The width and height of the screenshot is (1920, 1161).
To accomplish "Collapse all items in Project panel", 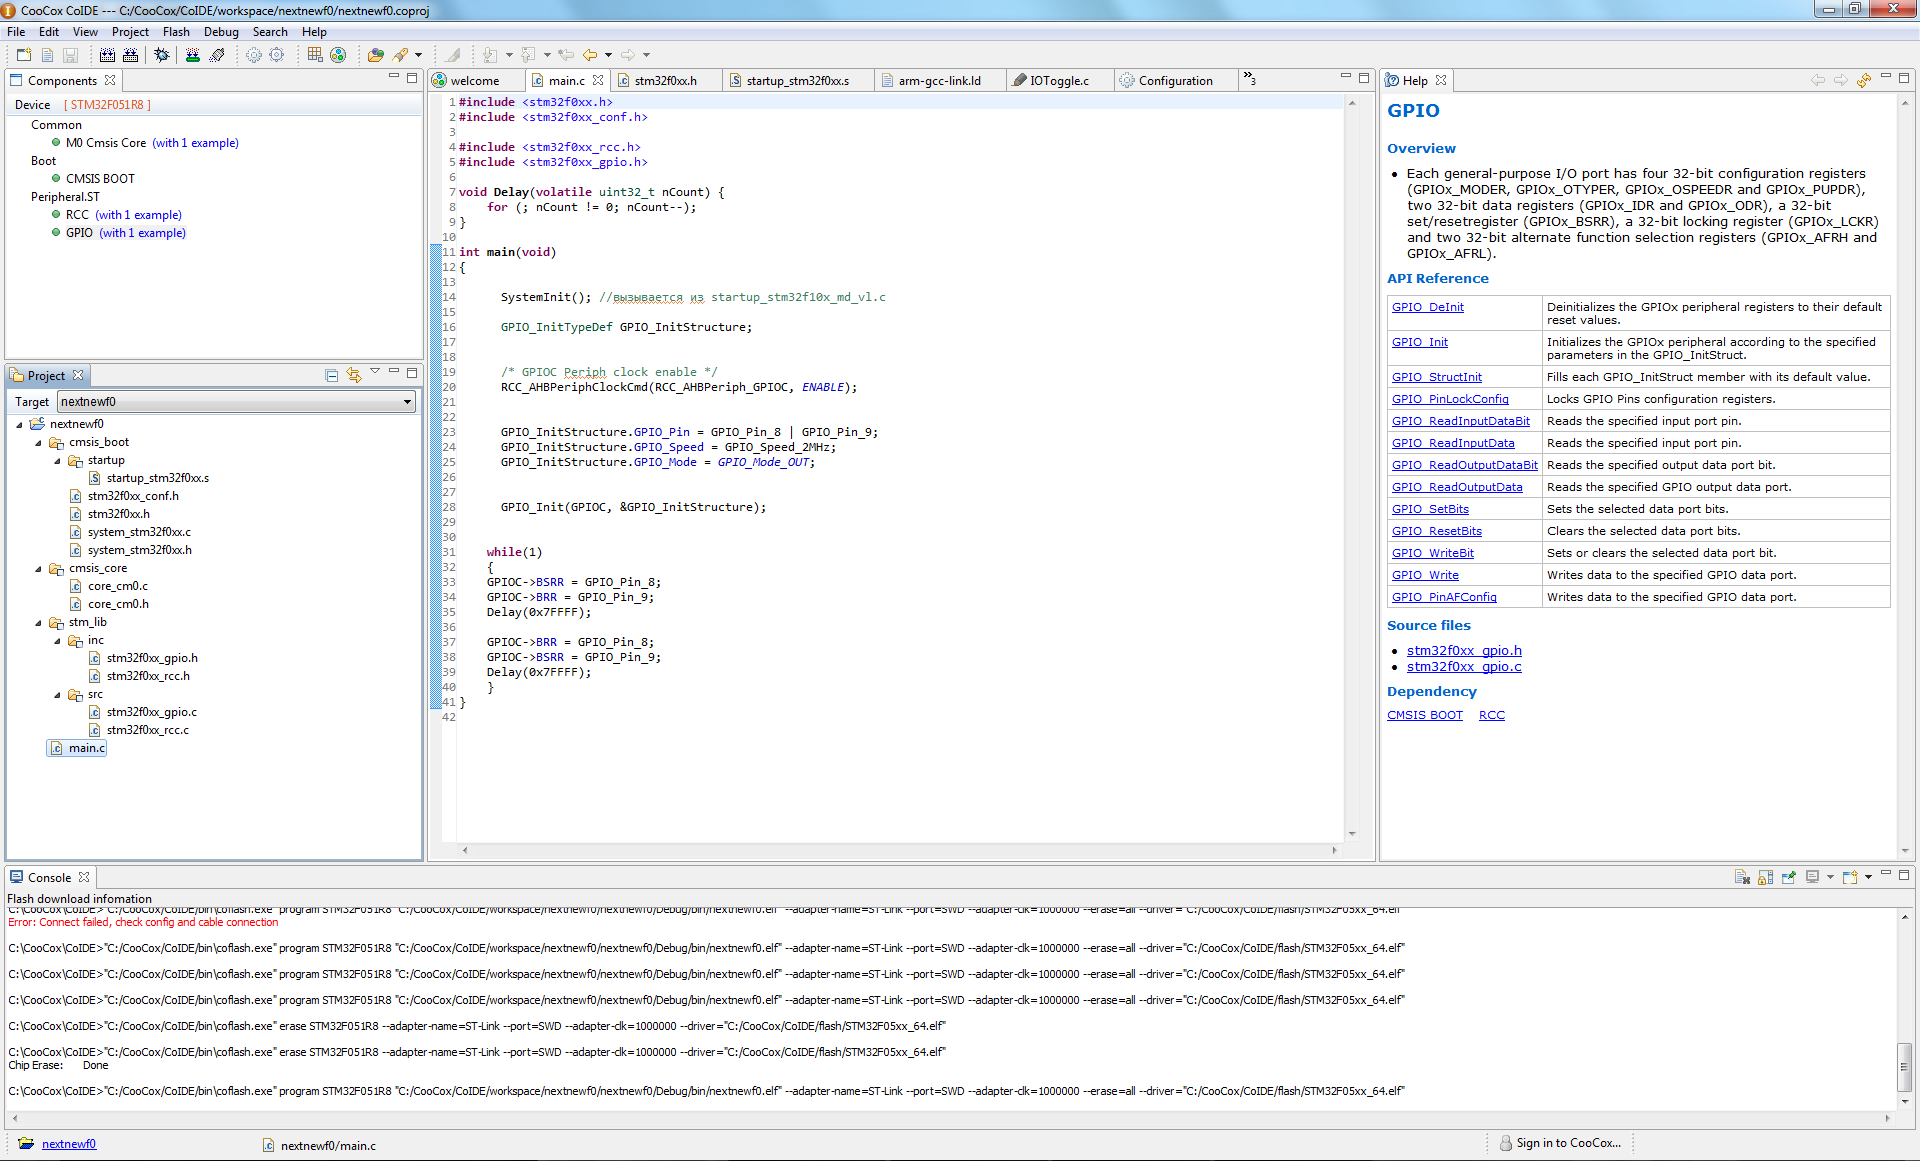I will [332, 375].
